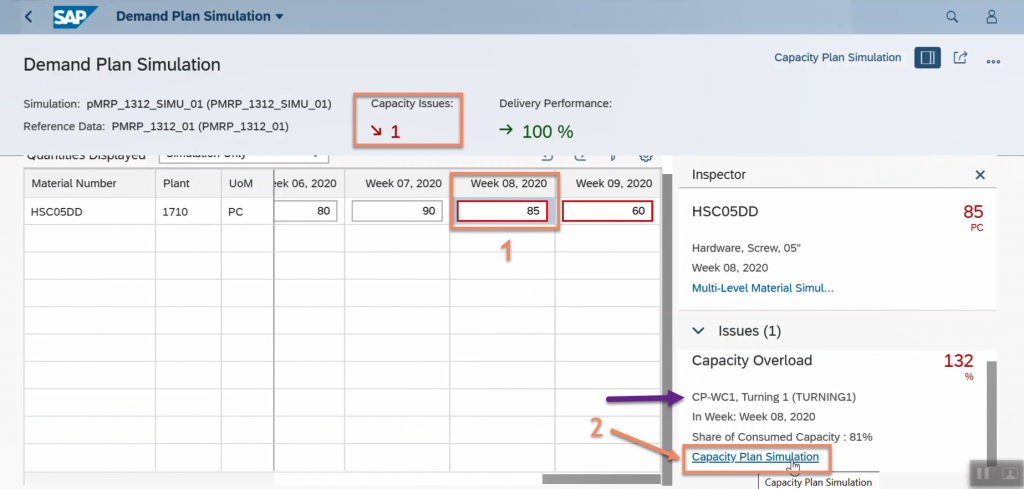
Task: Click the picture-in-picture overlay icon
Action: point(1008,473)
